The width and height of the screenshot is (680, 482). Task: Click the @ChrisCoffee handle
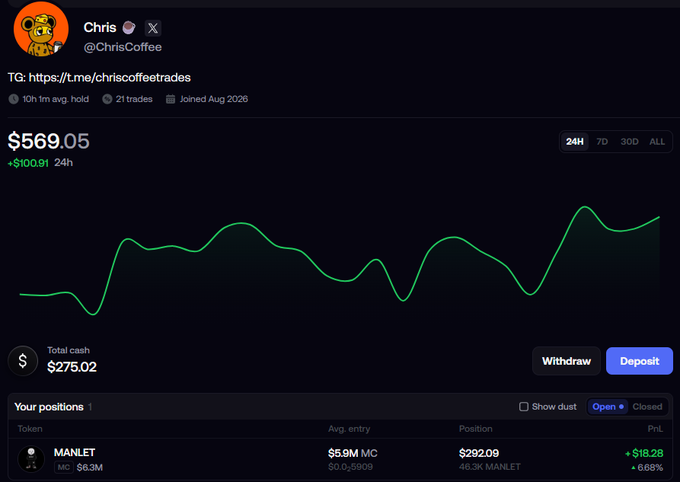123,47
